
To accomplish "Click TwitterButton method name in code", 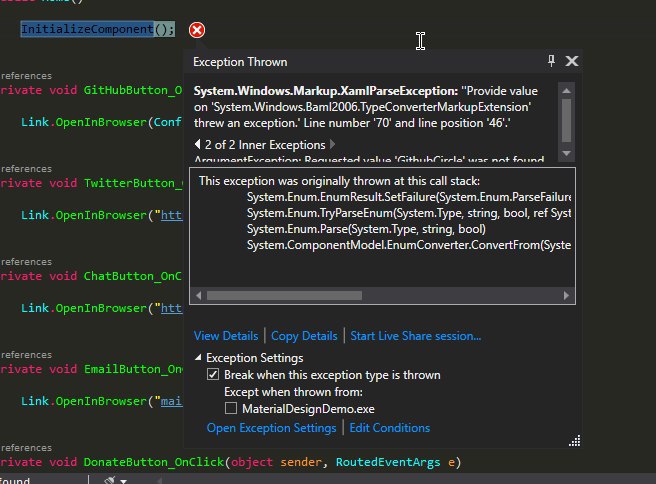I will (x=133, y=183).
